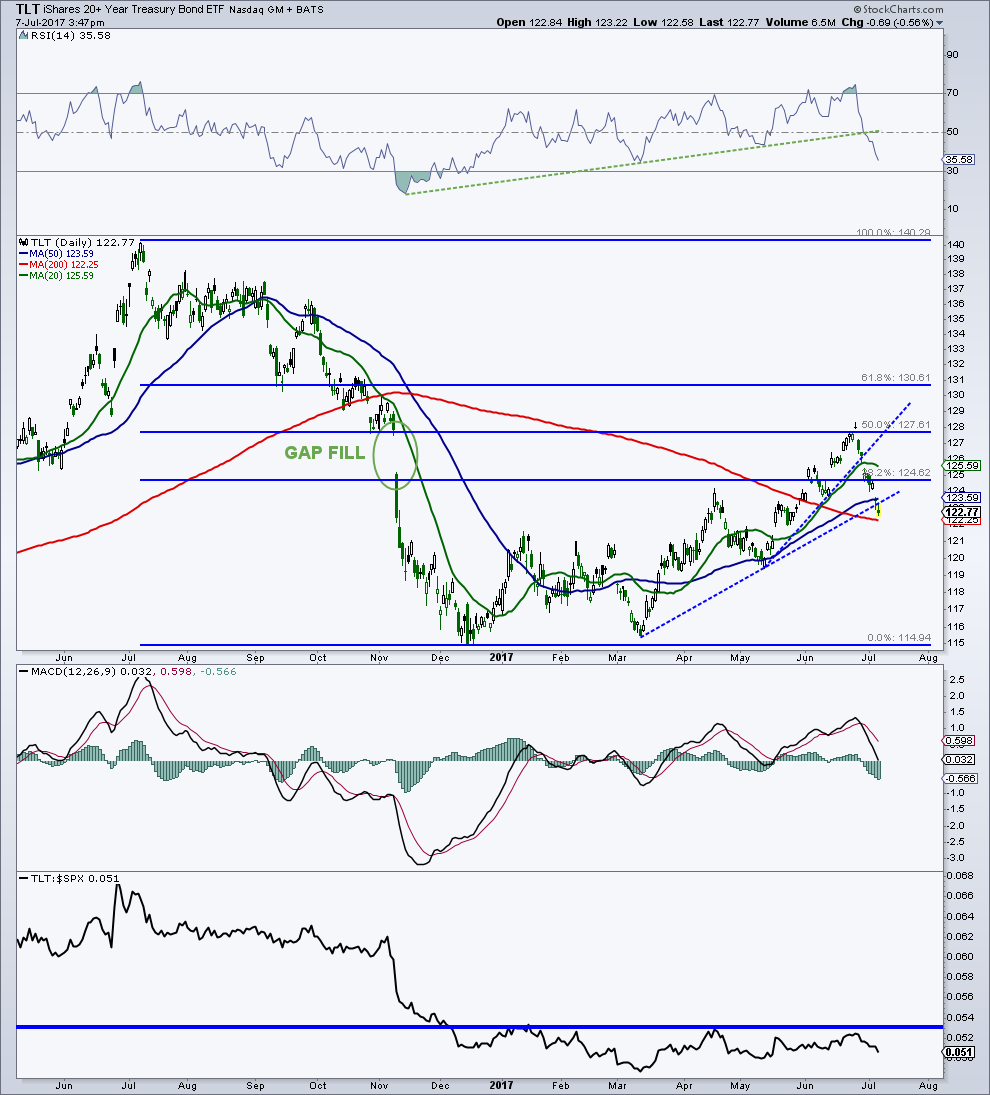Click the Dec label on the bottom time axis

point(441,1085)
